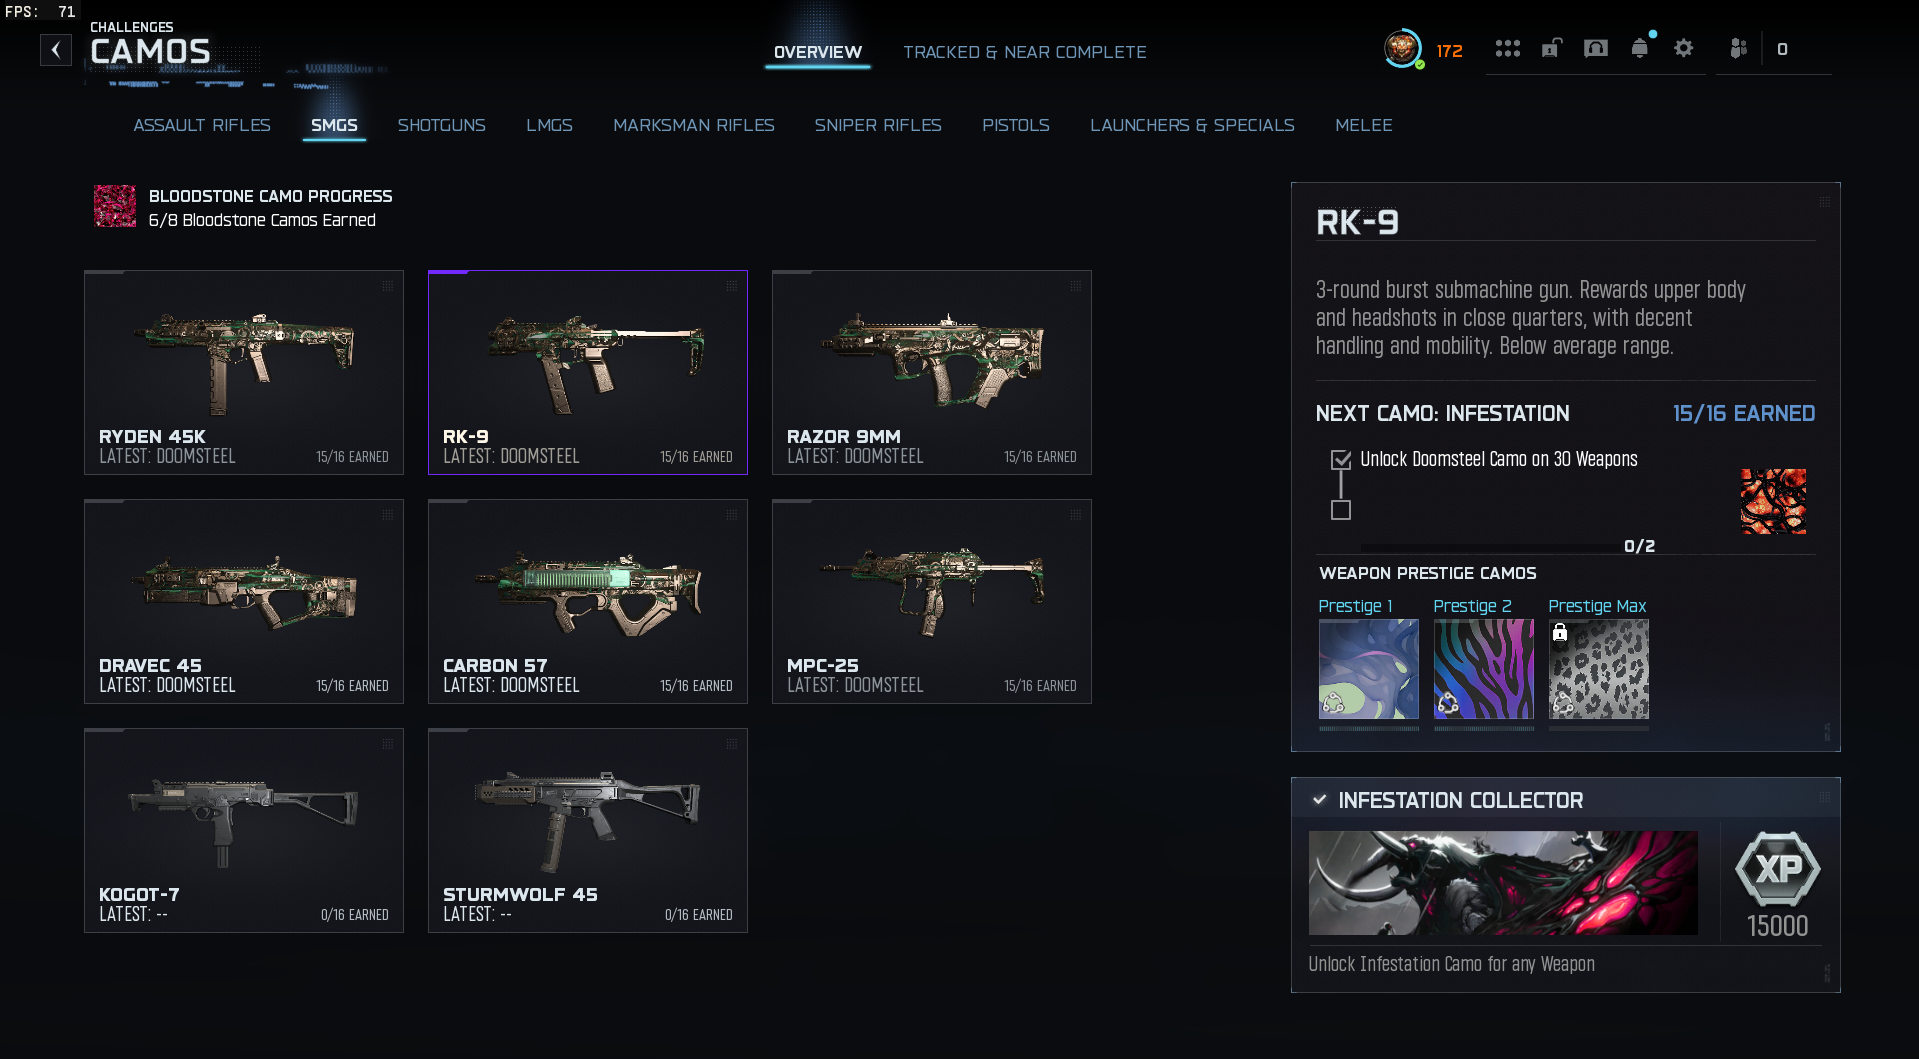Open the Sniper Rifles category
Viewport: 1919px width, 1059px height.
878,125
